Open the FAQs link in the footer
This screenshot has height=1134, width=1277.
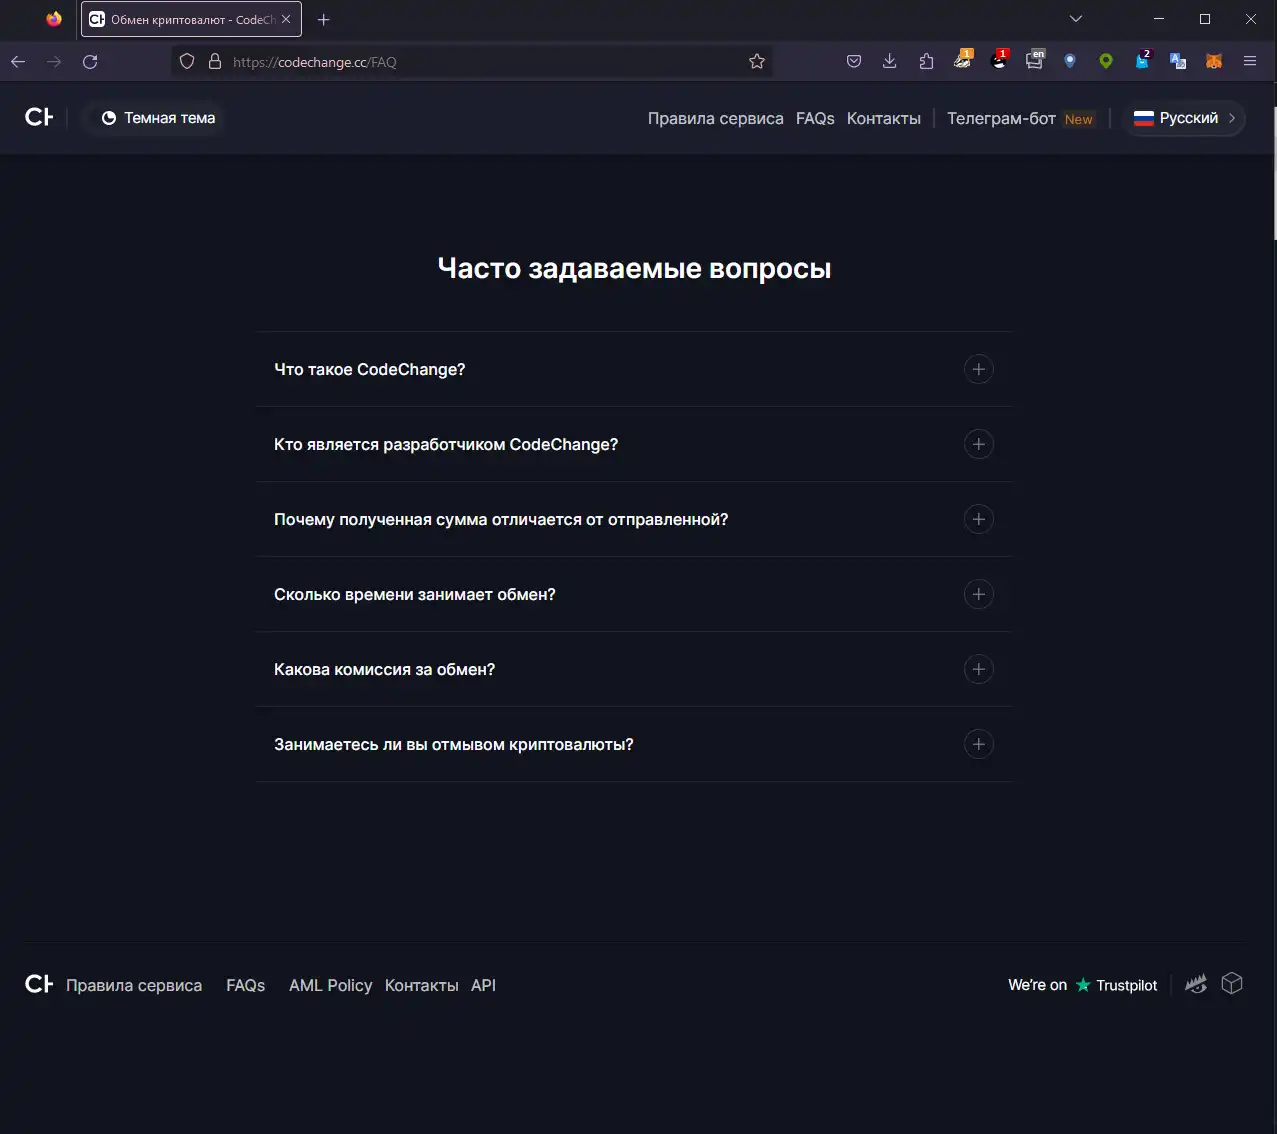pyautogui.click(x=246, y=985)
